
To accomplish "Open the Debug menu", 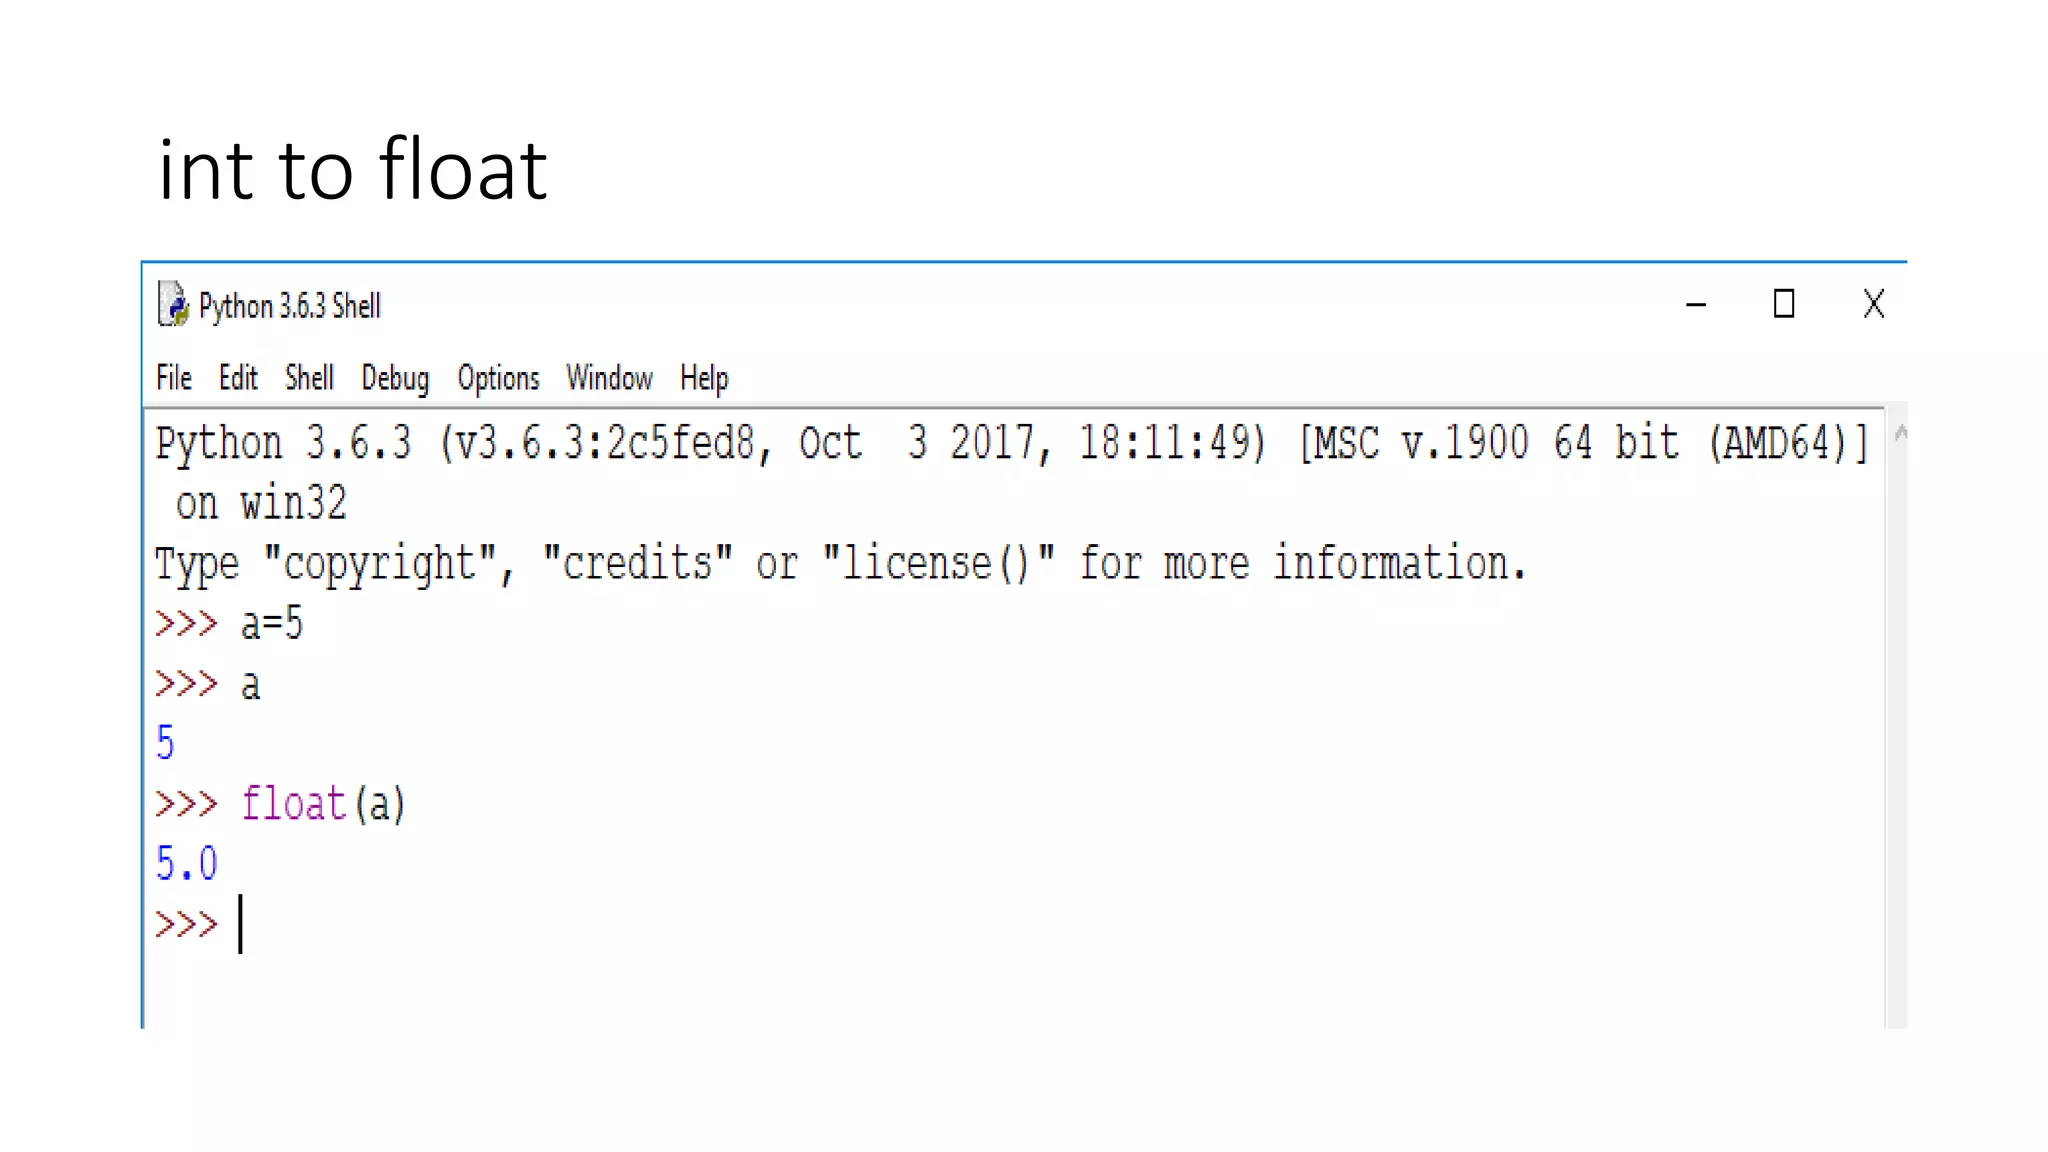I will click(x=395, y=379).
